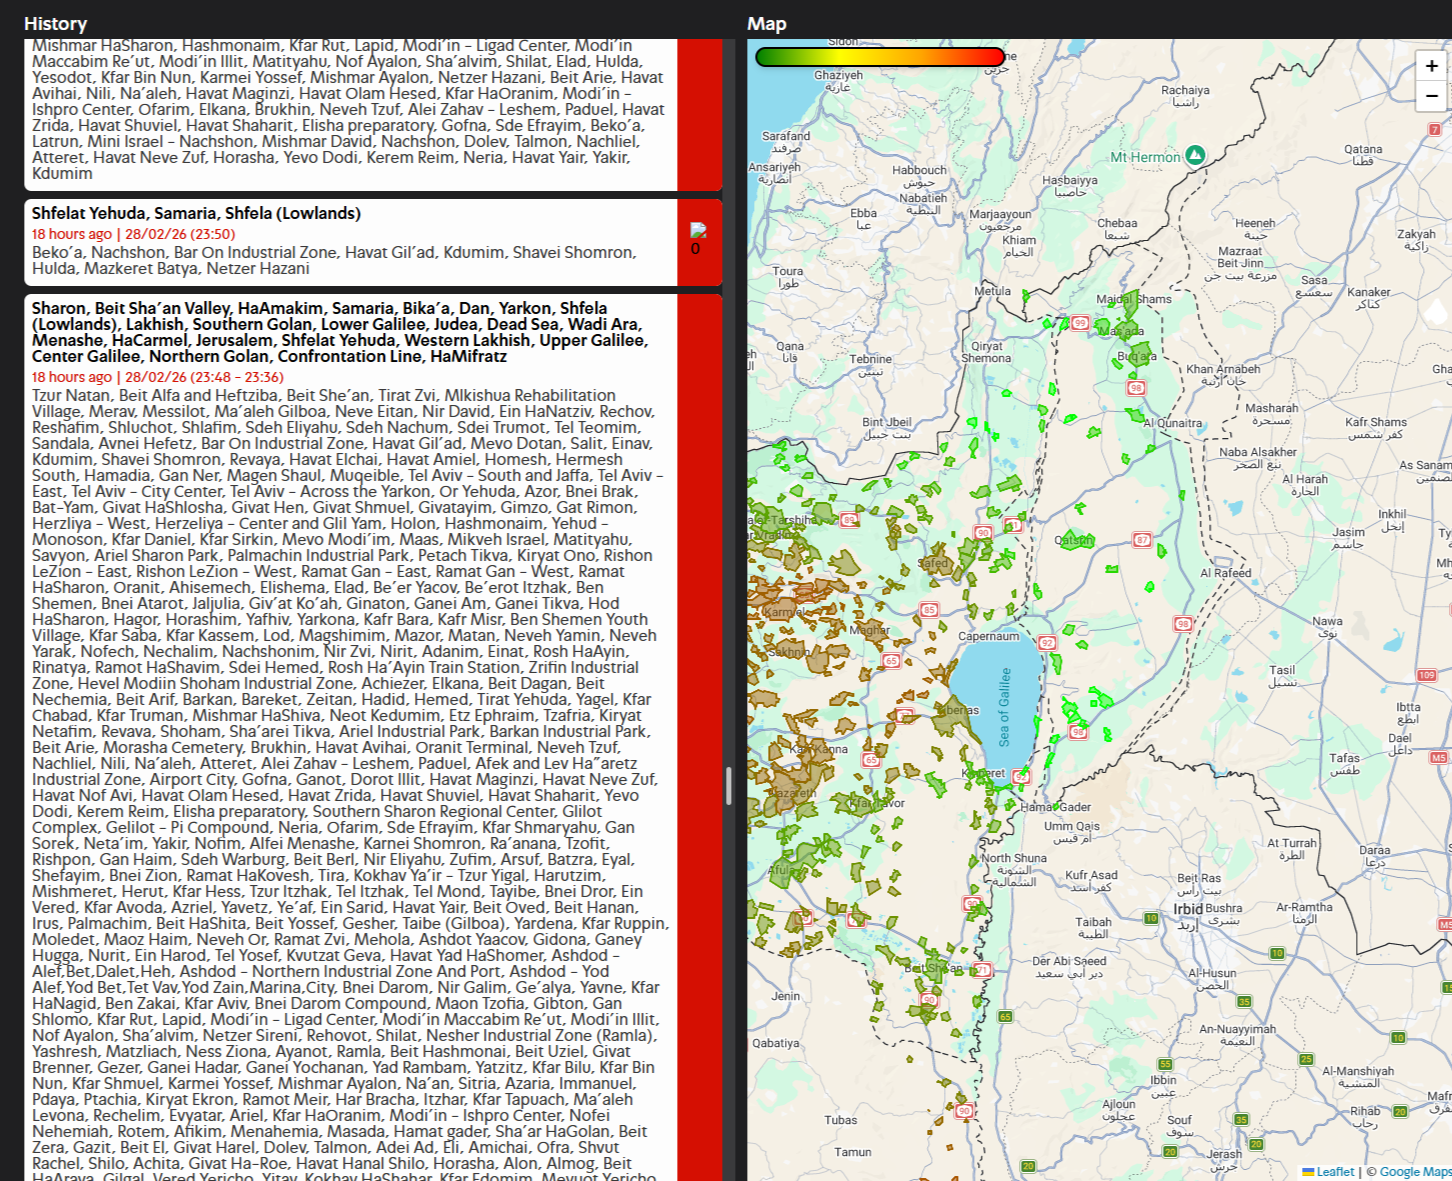
Task: Open the Google Maps attribution link
Action: click(x=1415, y=1172)
